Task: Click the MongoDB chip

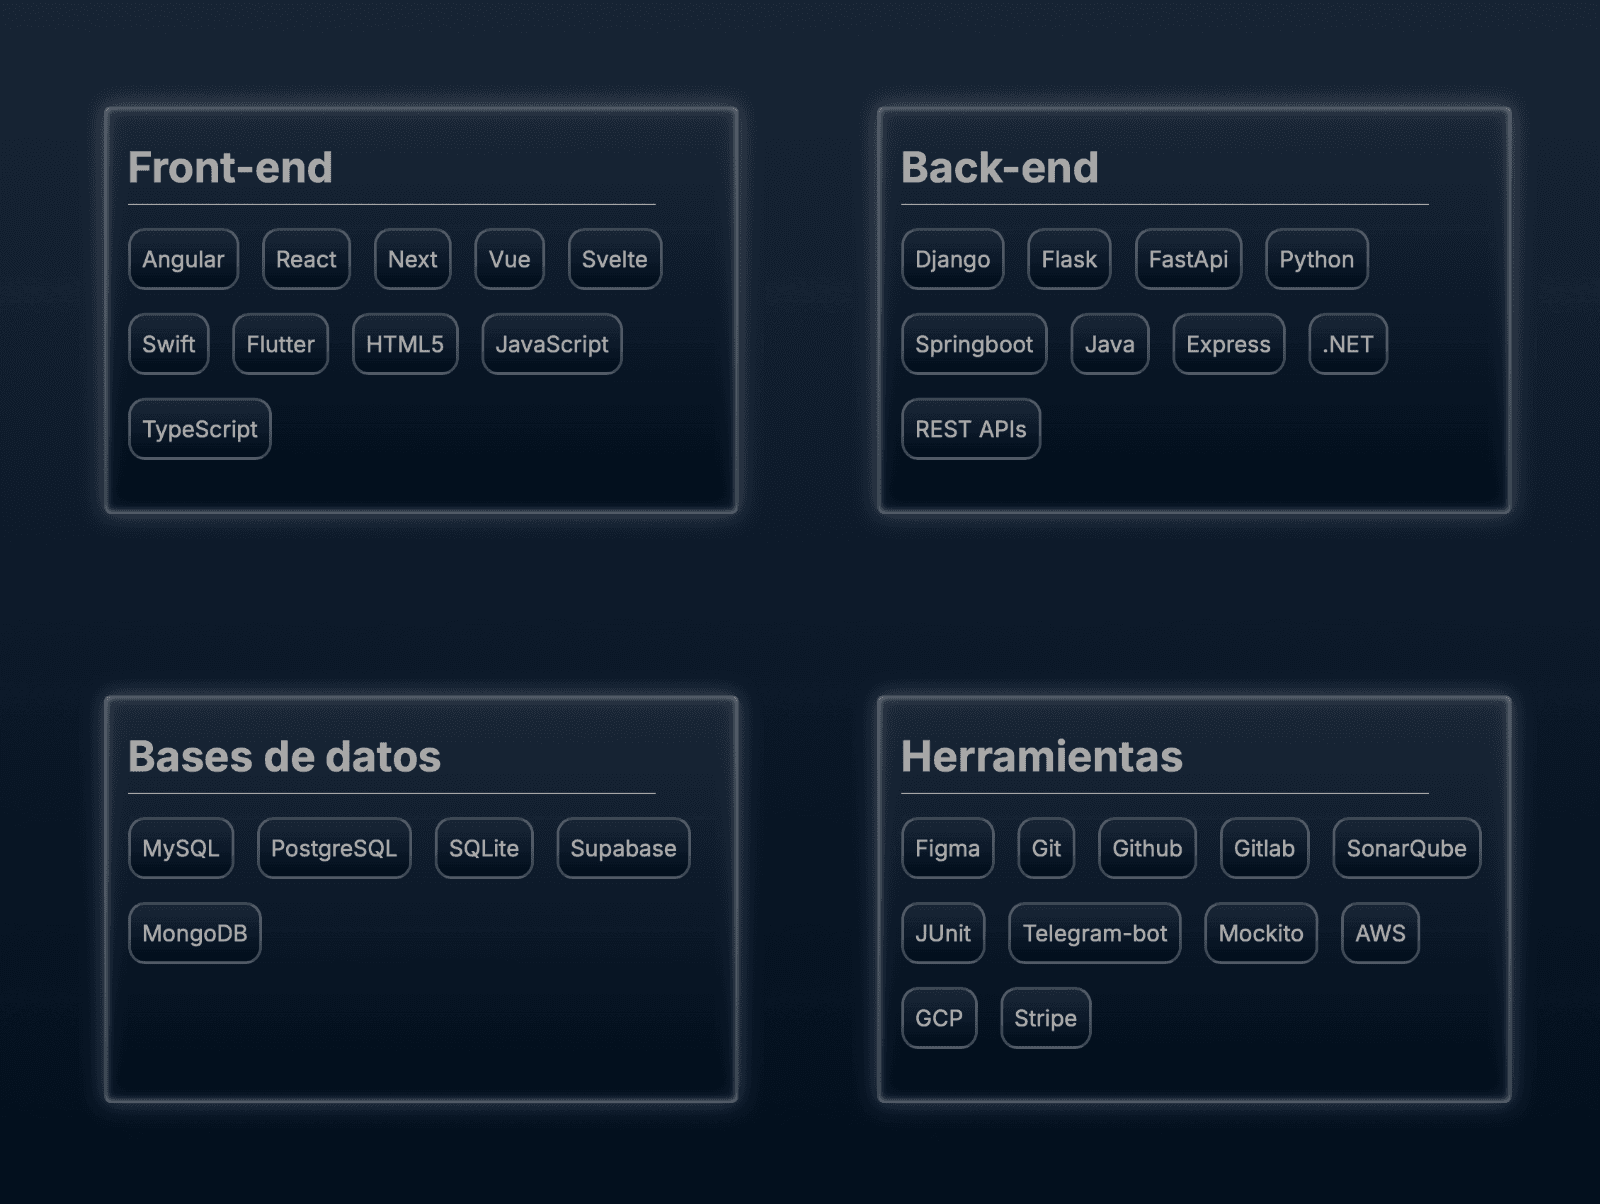Action: click(195, 933)
